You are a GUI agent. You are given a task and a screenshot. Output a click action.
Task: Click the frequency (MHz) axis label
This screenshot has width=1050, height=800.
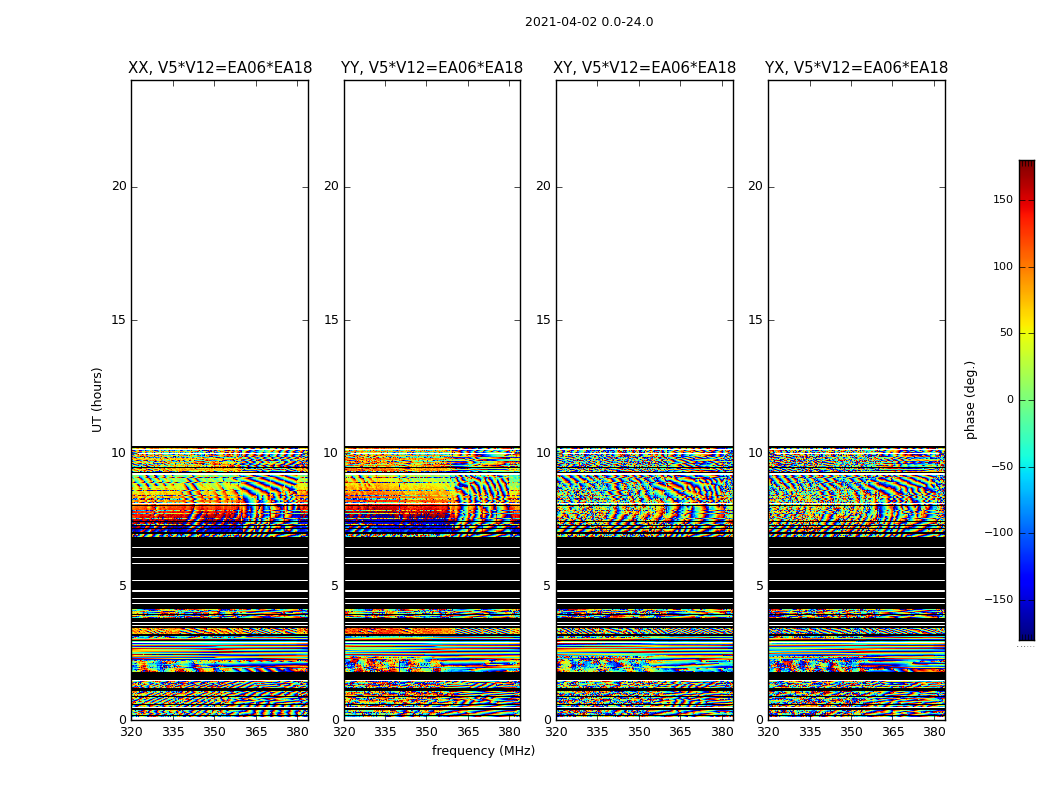pyautogui.click(x=483, y=750)
